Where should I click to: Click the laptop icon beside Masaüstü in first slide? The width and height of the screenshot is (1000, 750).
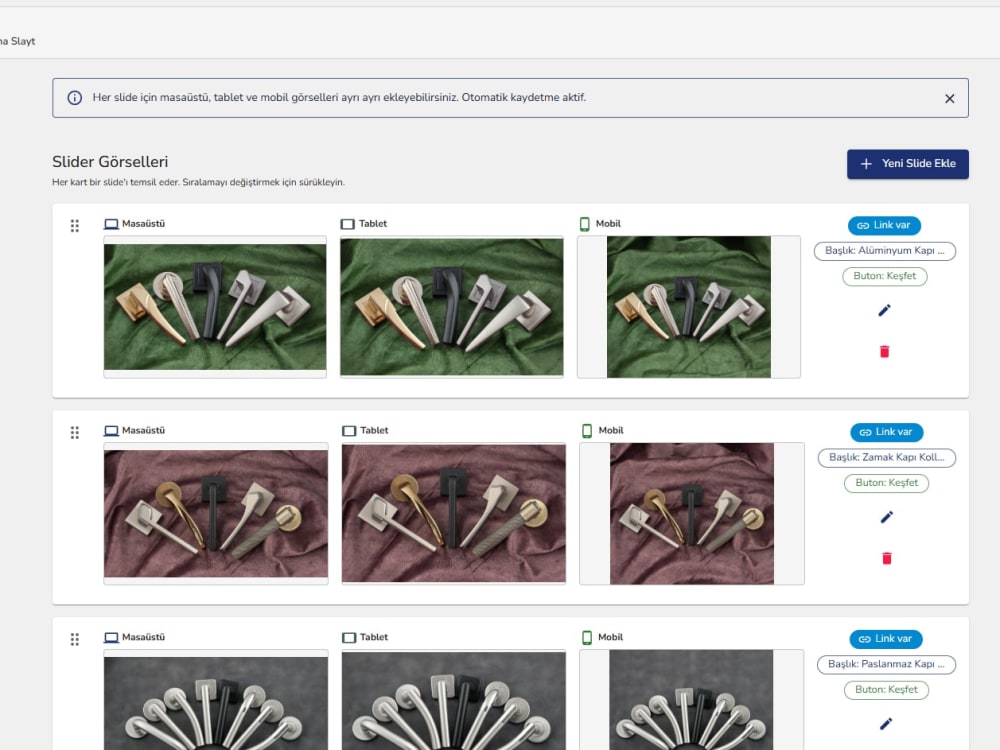pos(111,224)
